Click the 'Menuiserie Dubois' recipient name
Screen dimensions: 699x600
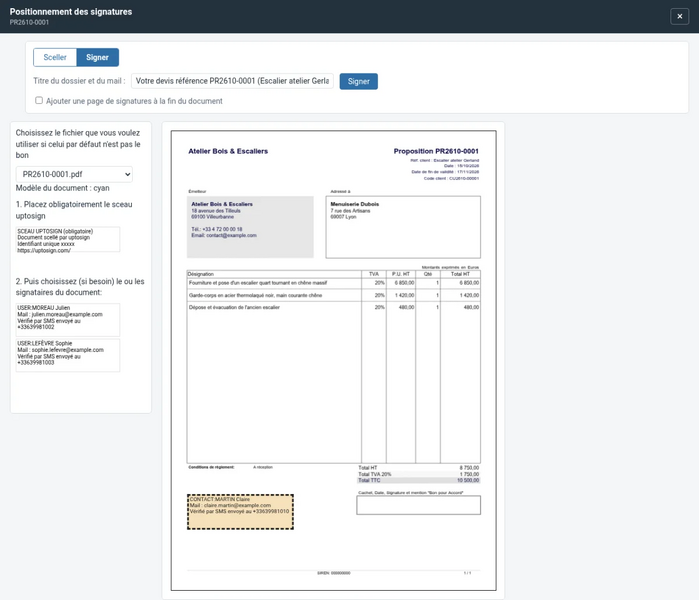coord(354,204)
